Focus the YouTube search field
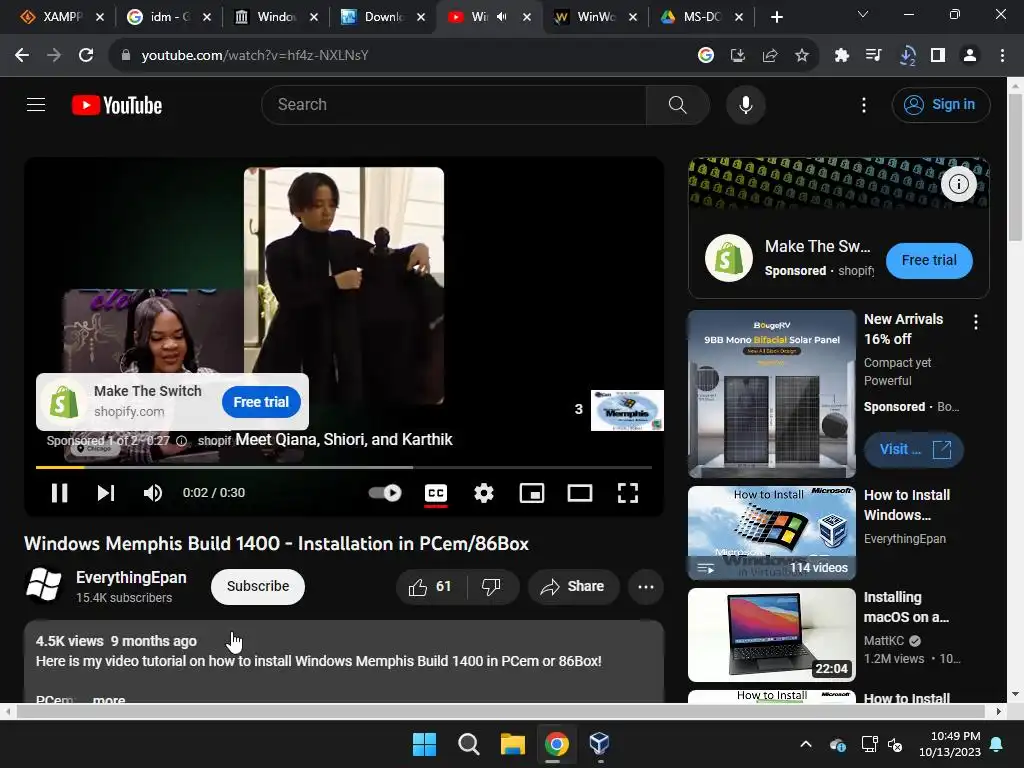This screenshot has width=1024, height=768. click(x=454, y=104)
